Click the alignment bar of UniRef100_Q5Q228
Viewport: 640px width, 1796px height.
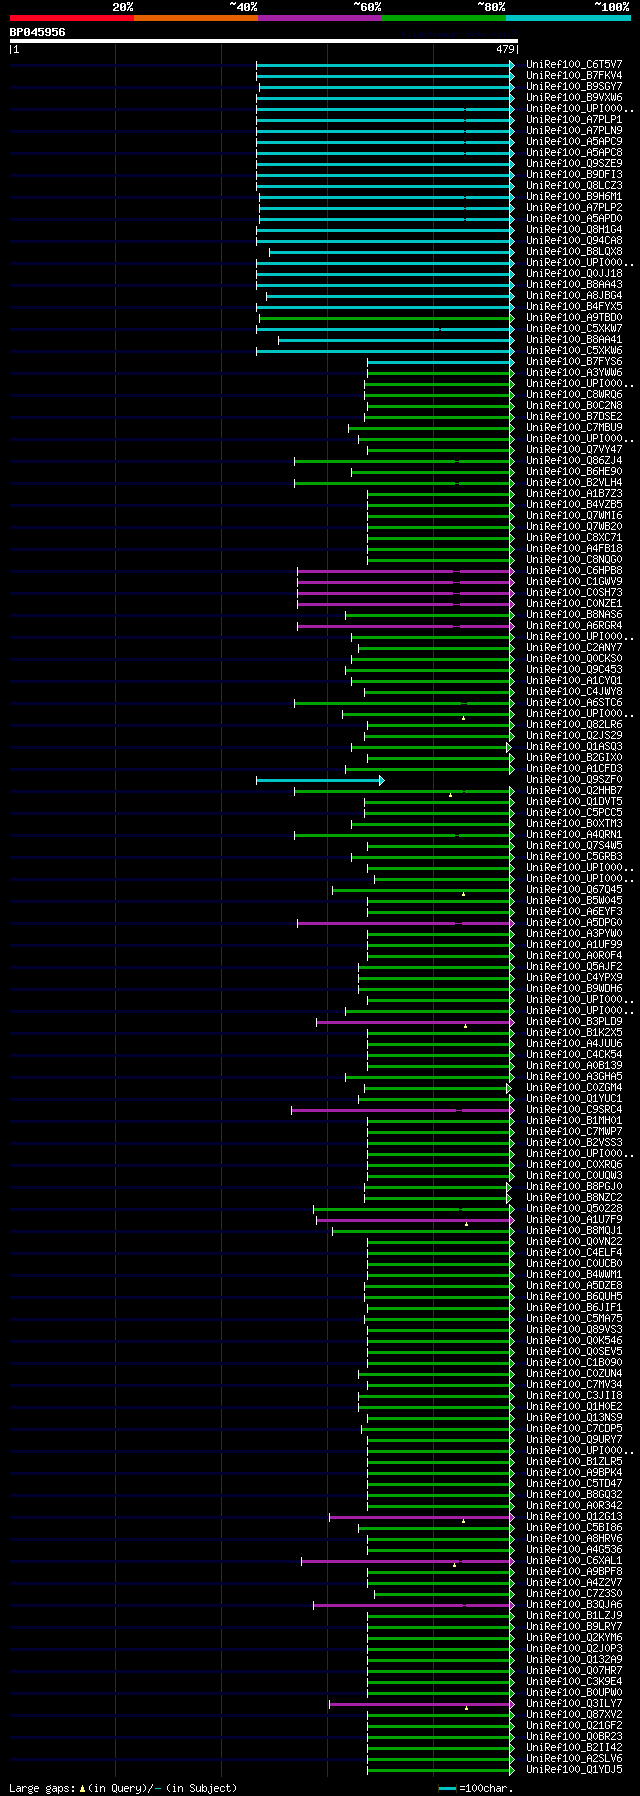point(414,1209)
